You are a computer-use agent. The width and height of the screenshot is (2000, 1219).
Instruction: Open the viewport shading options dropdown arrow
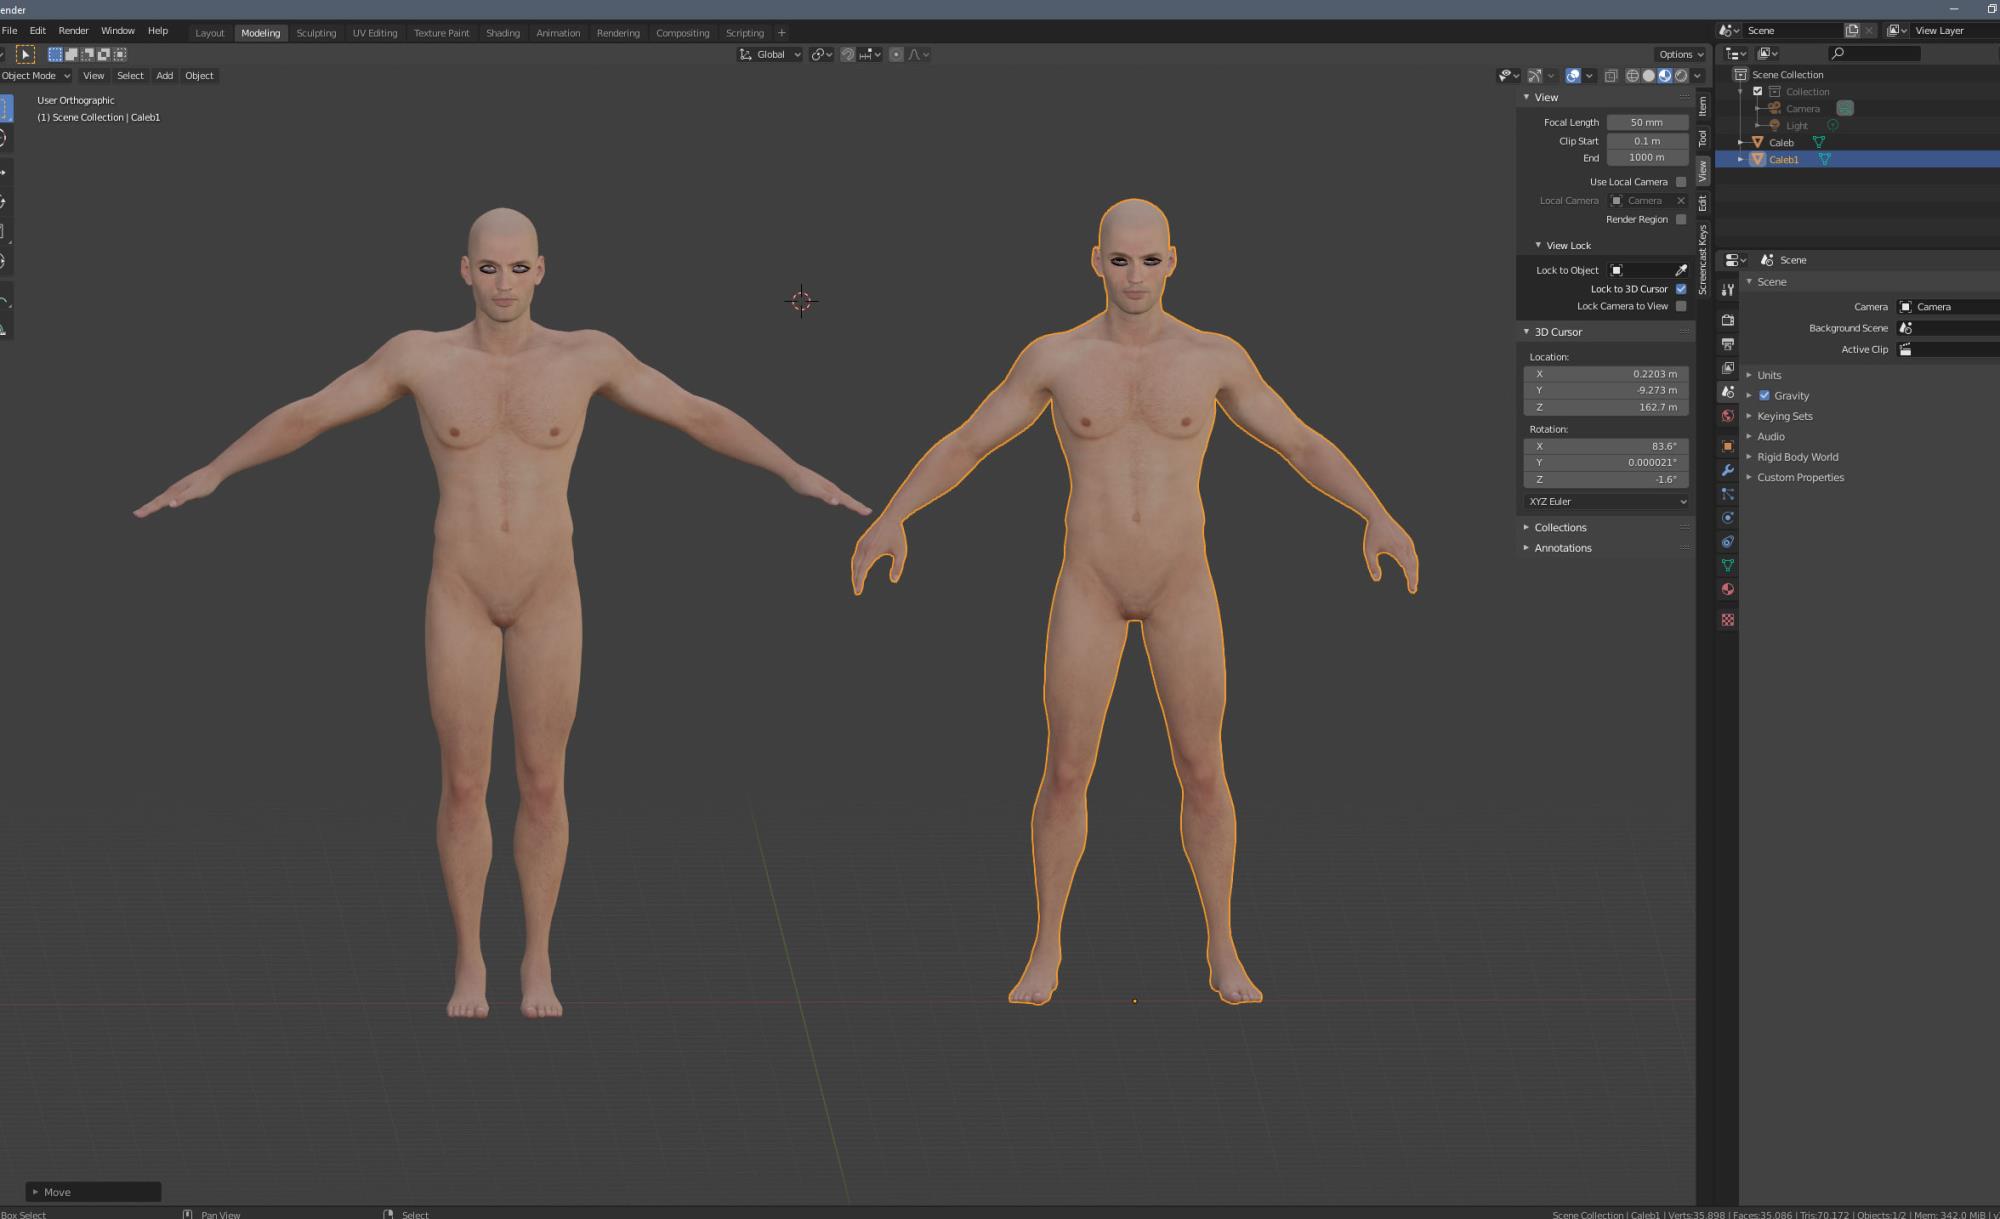click(x=1698, y=76)
